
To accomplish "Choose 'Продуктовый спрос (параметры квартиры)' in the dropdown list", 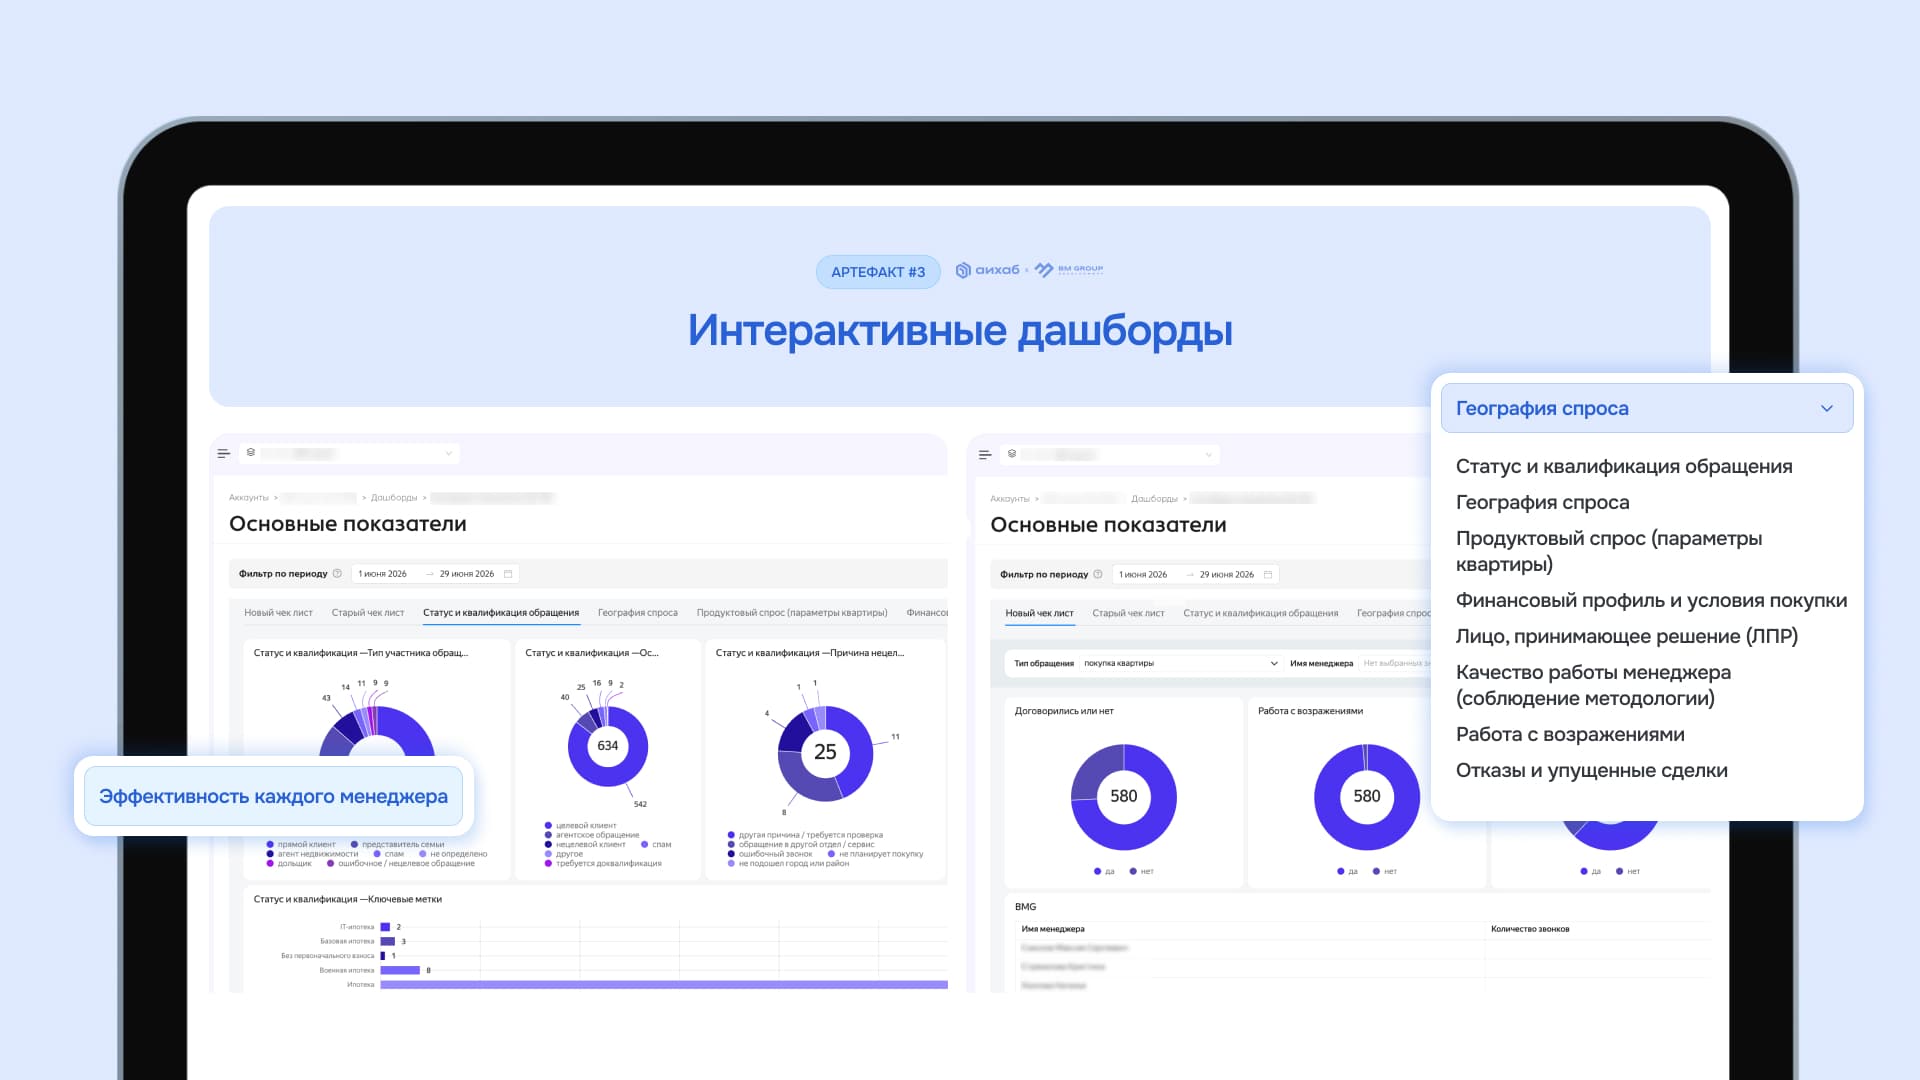I will [x=1609, y=551].
